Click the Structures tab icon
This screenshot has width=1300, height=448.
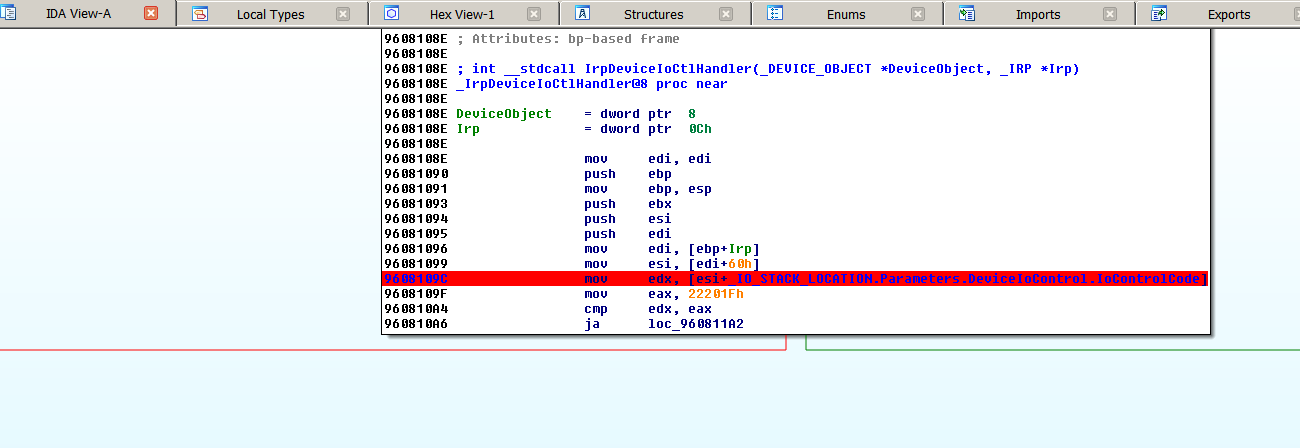coord(583,14)
